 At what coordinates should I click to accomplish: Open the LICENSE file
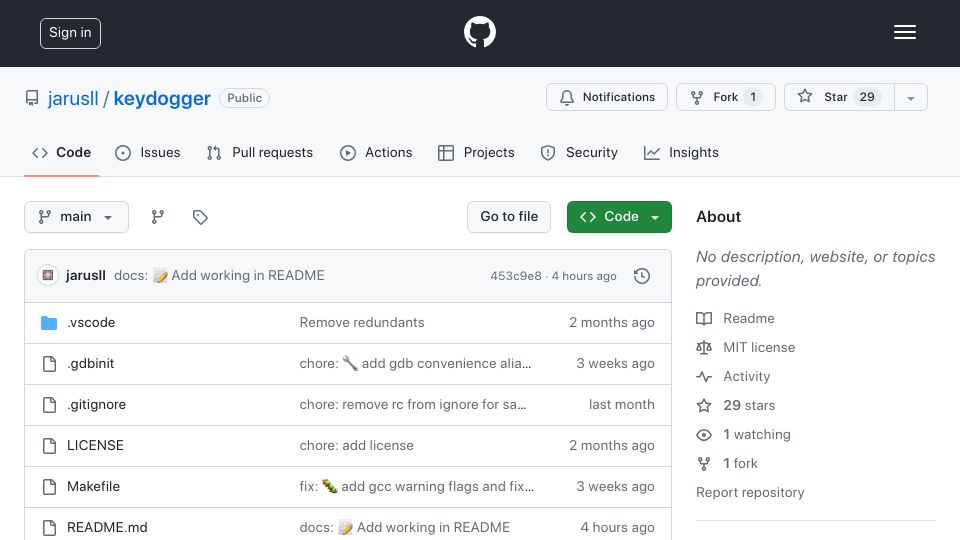[95, 446]
